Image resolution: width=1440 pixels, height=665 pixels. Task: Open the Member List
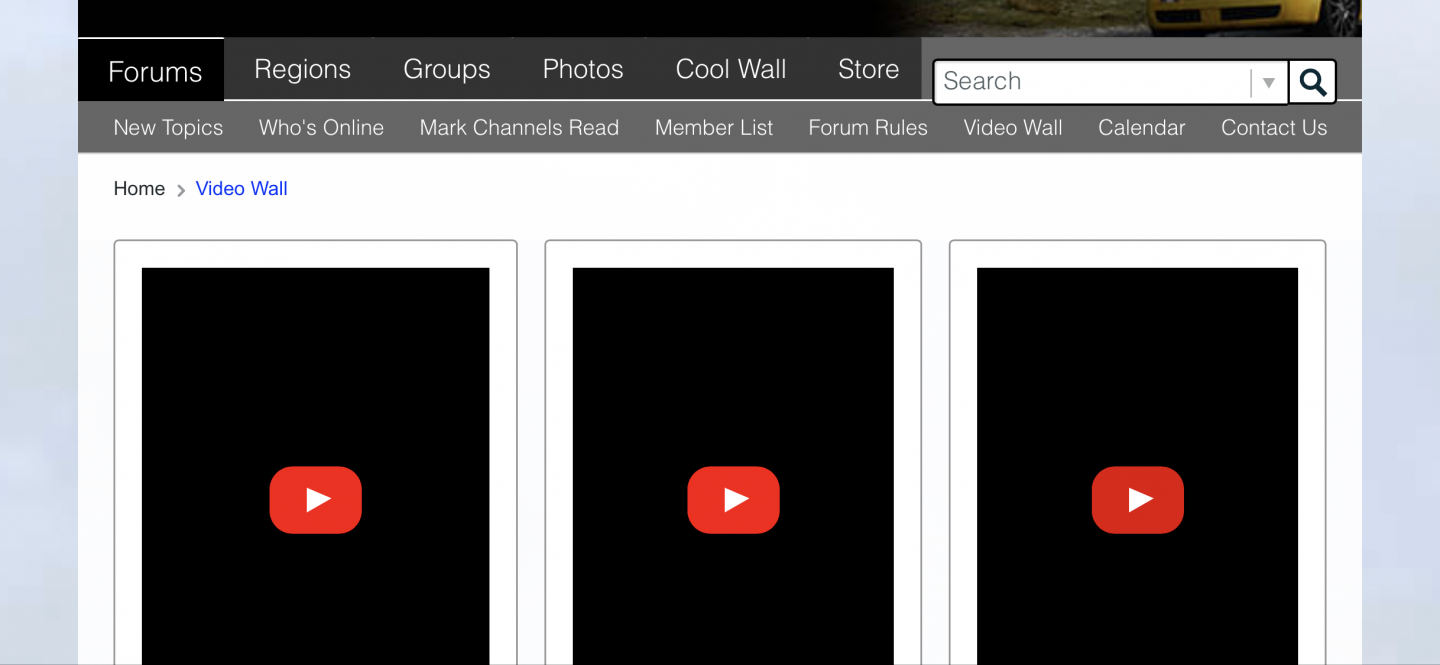coord(714,128)
